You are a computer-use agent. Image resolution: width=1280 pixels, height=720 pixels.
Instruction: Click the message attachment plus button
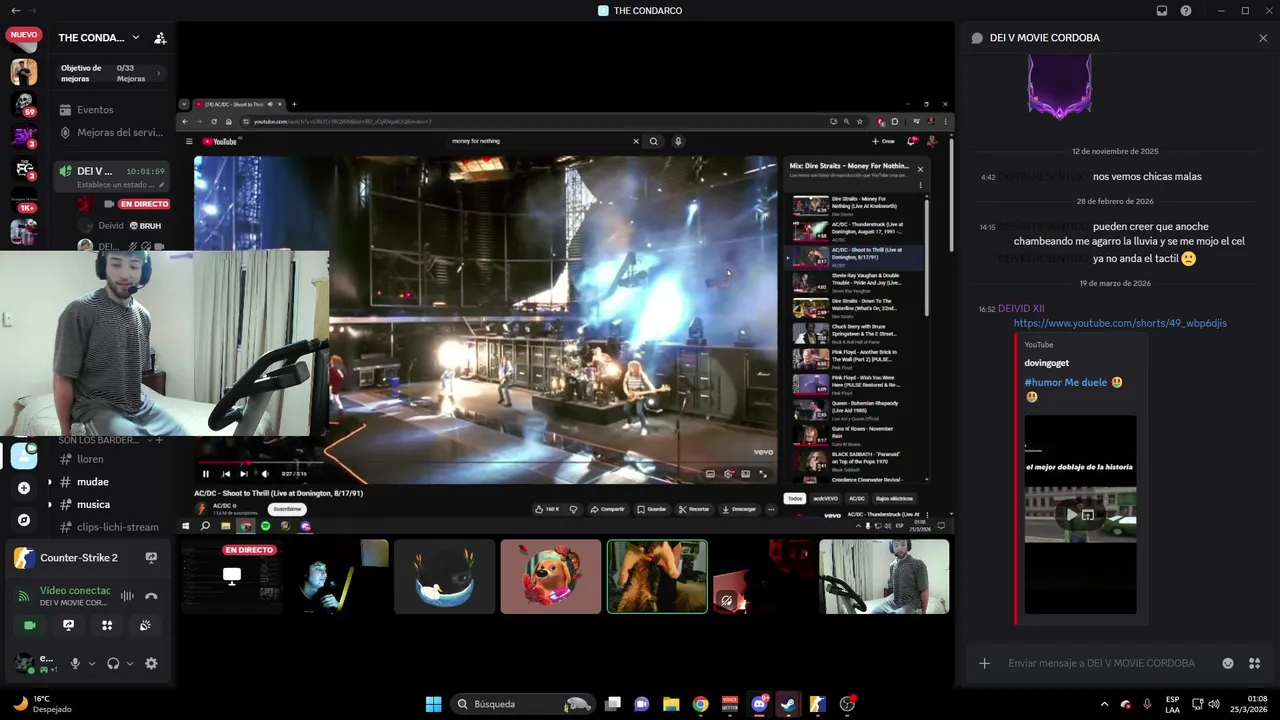[x=985, y=663]
